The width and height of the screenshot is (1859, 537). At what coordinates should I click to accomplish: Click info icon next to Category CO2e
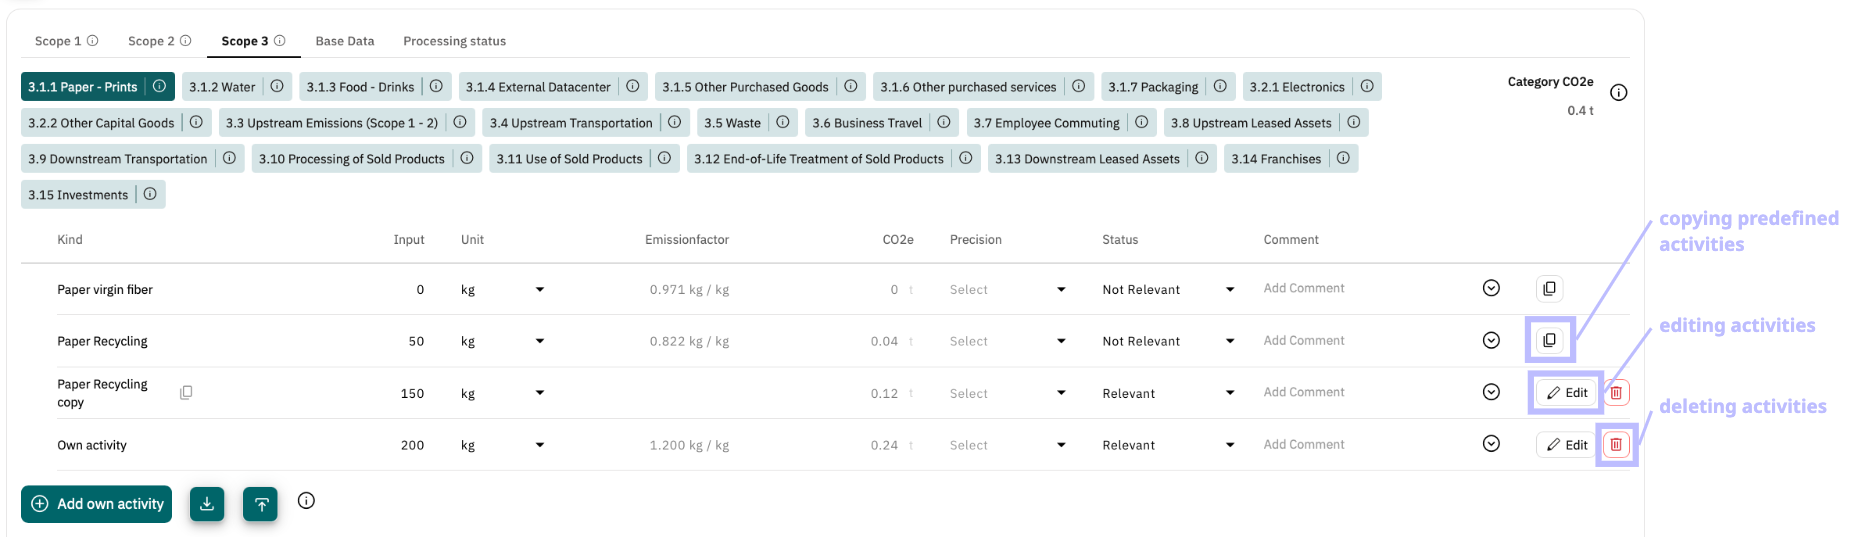point(1618,93)
